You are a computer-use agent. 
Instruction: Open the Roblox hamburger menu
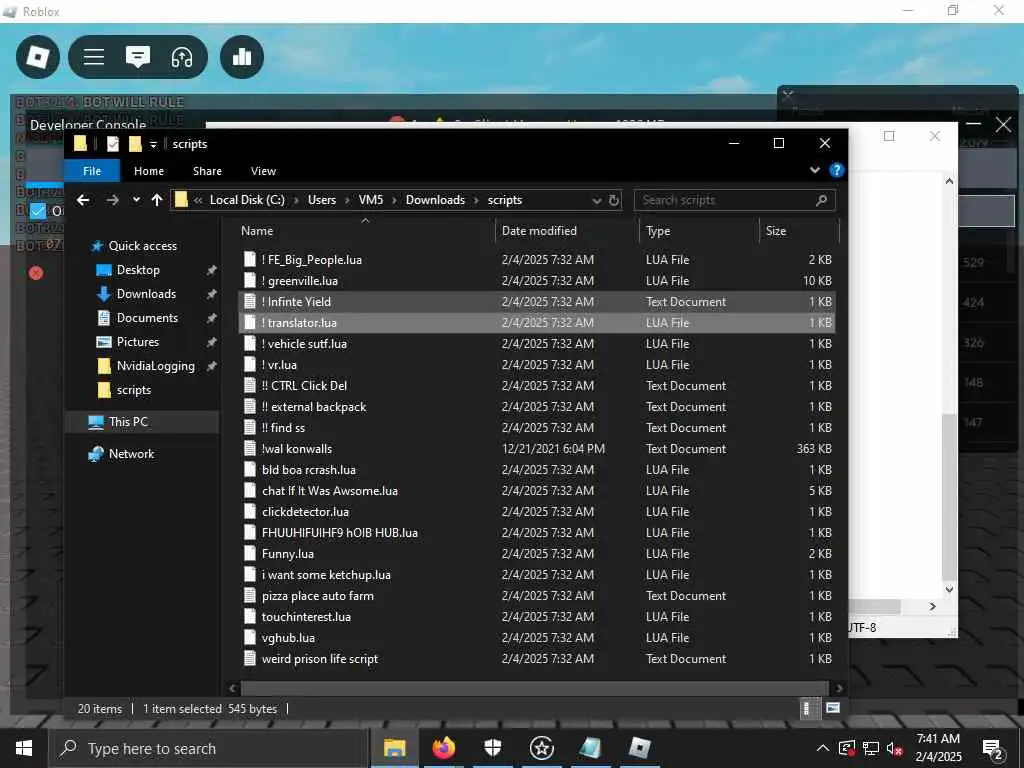tap(94, 57)
